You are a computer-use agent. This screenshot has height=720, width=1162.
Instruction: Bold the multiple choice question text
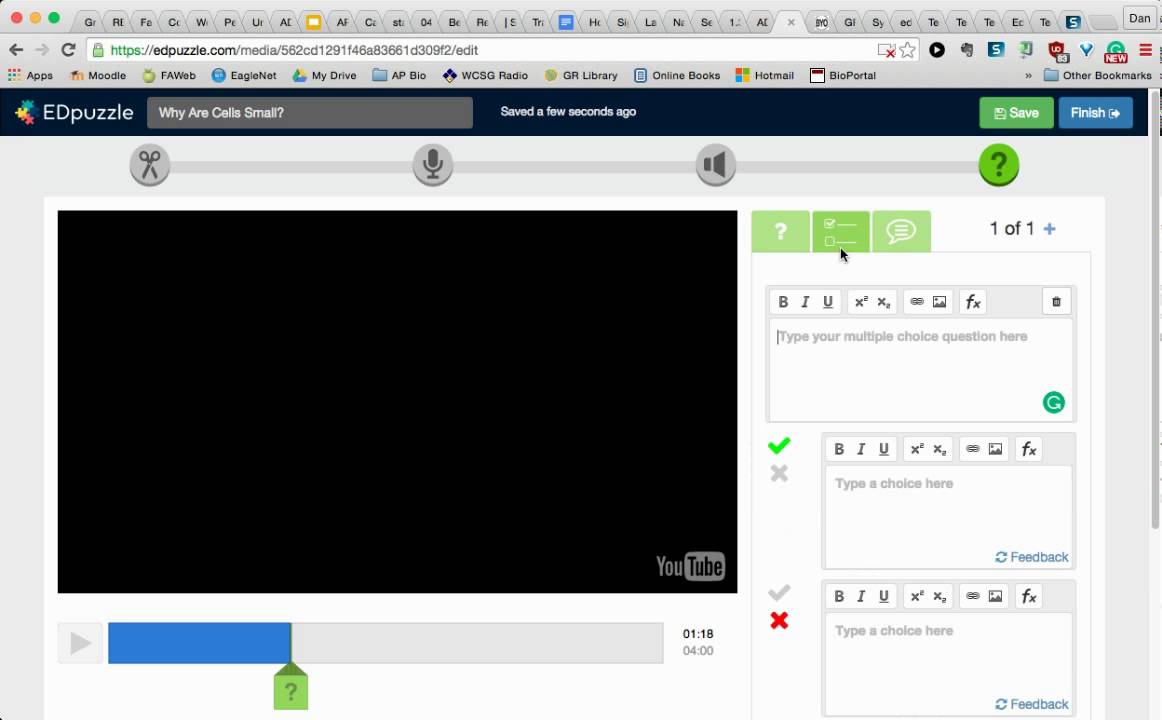(x=783, y=301)
